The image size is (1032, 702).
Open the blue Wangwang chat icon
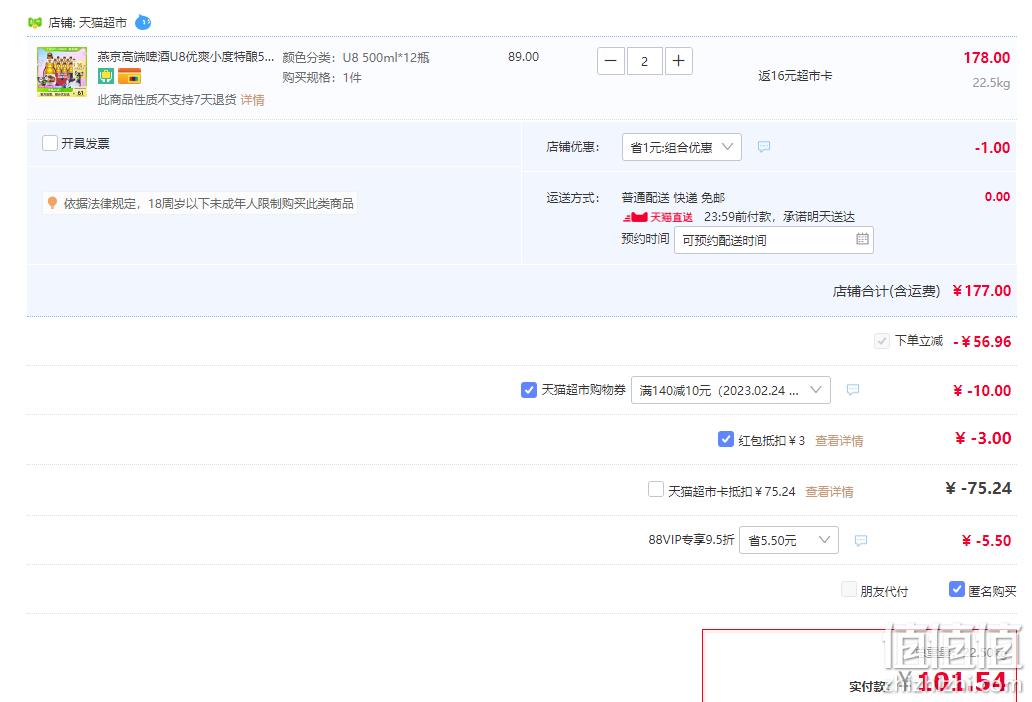[143, 22]
